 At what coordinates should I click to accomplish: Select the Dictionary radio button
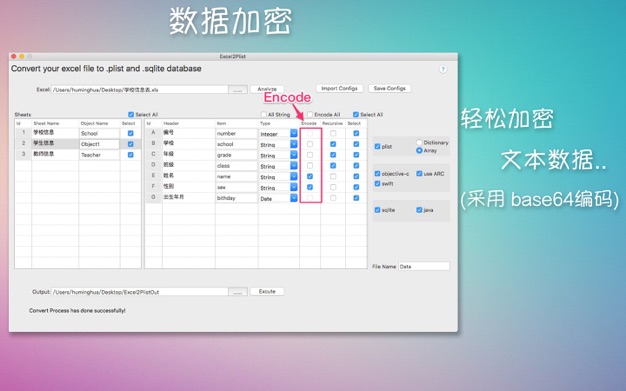click(x=419, y=143)
